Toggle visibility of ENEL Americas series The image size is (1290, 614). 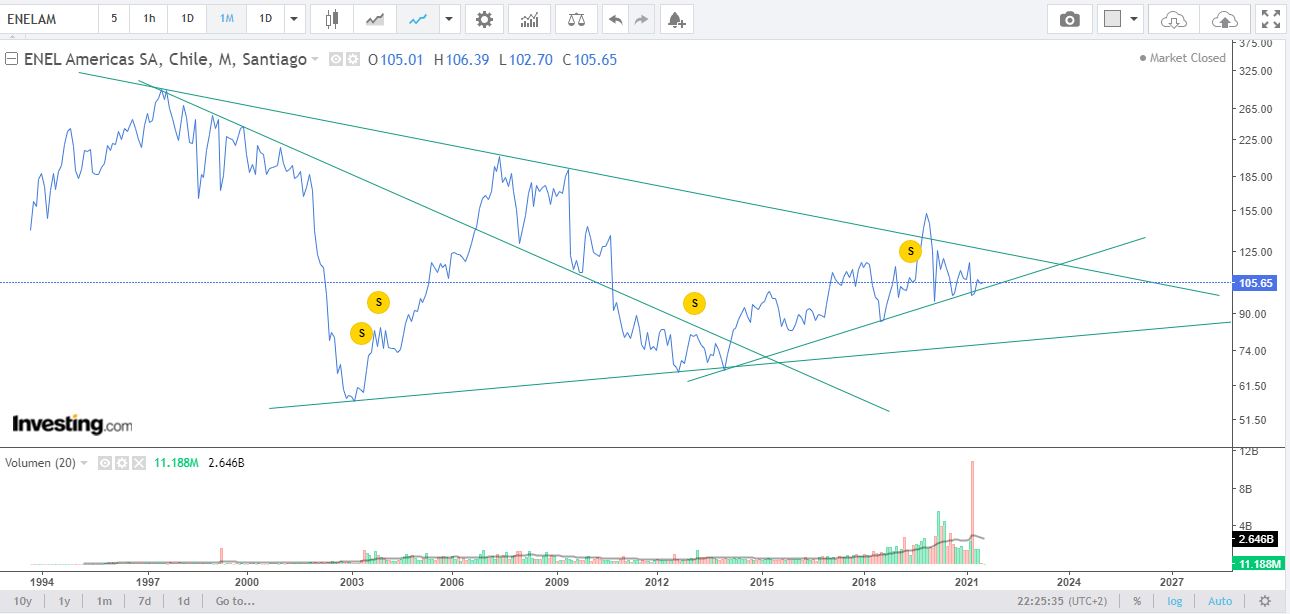(335, 59)
